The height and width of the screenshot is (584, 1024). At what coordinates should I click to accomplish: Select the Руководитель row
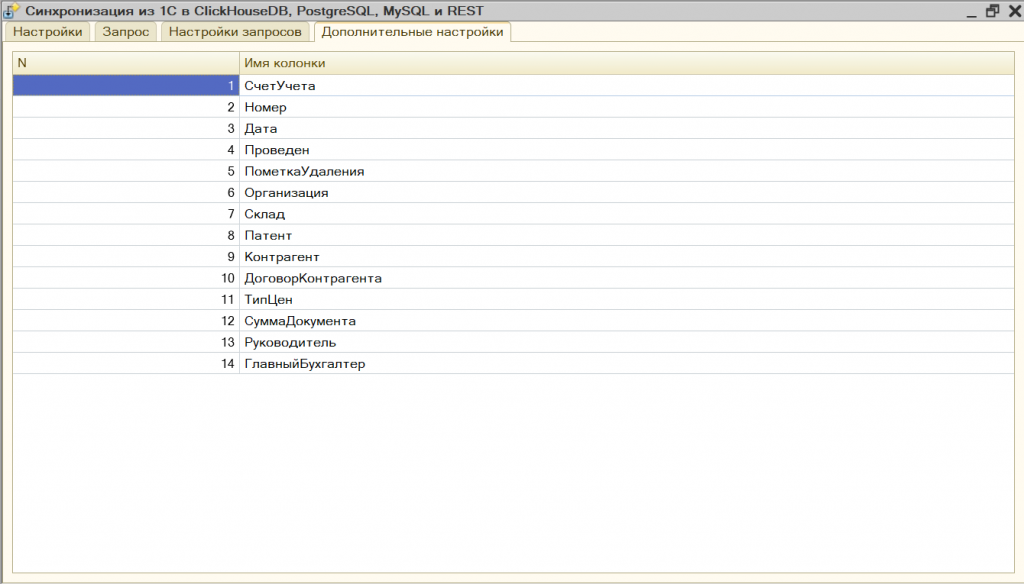tap(513, 342)
